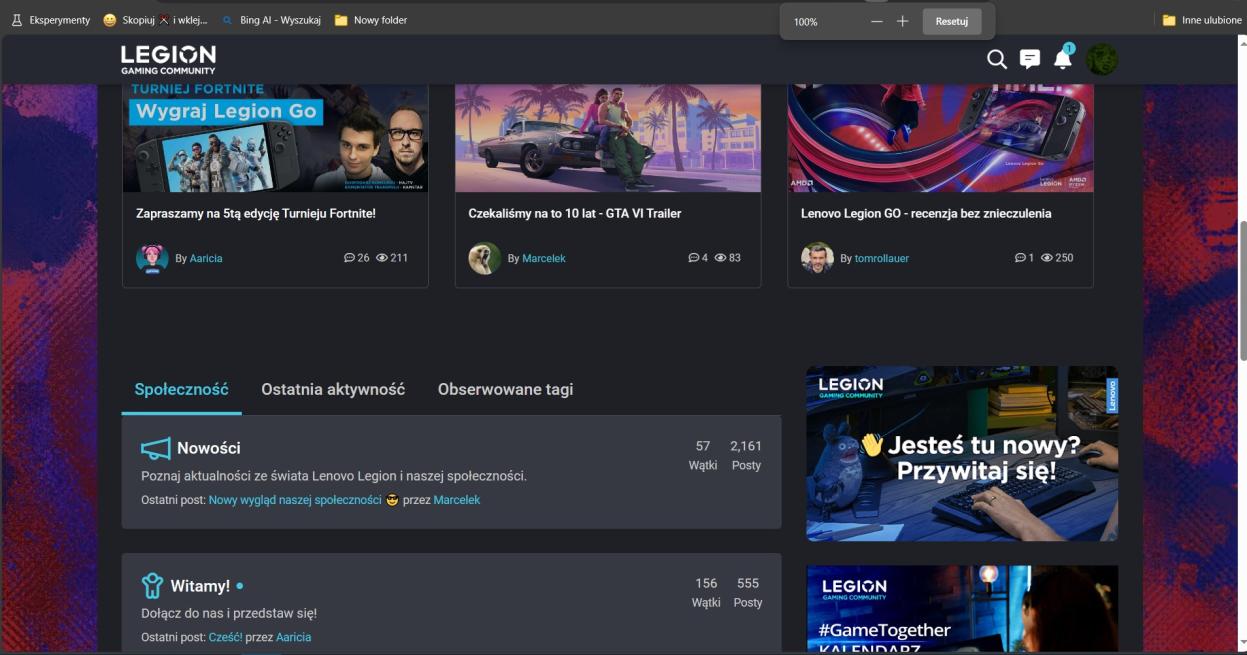Switch to the Ostatnia aktywność tab

pos(333,389)
